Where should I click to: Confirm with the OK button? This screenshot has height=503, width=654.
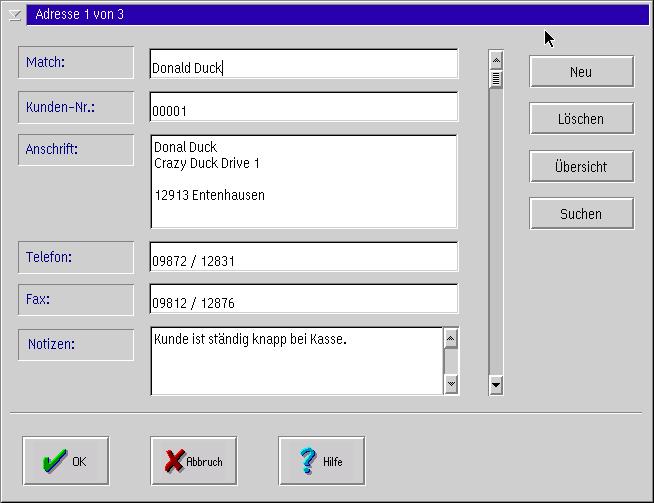tap(66, 461)
